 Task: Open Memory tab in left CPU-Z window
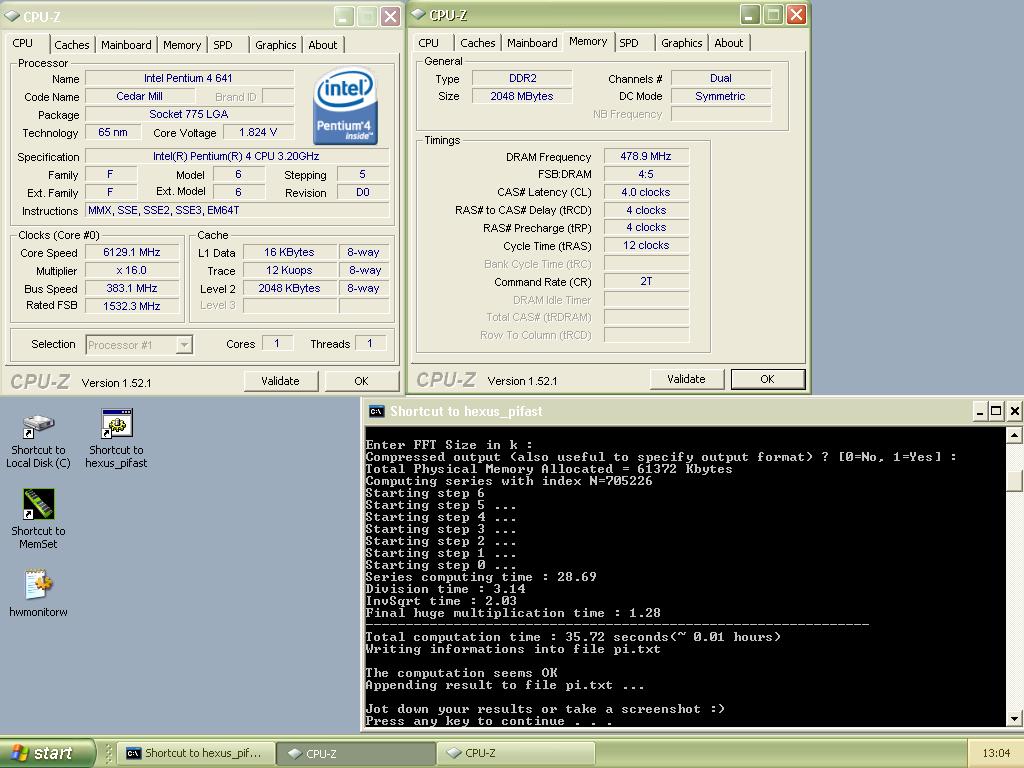click(x=182, y=45)
